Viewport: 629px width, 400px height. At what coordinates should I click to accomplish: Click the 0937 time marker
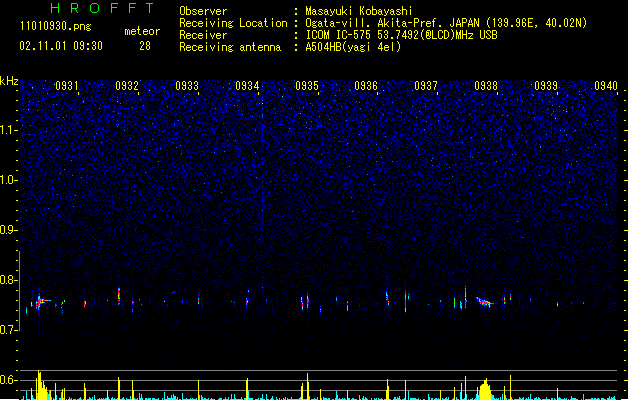[x=426, y=86]
